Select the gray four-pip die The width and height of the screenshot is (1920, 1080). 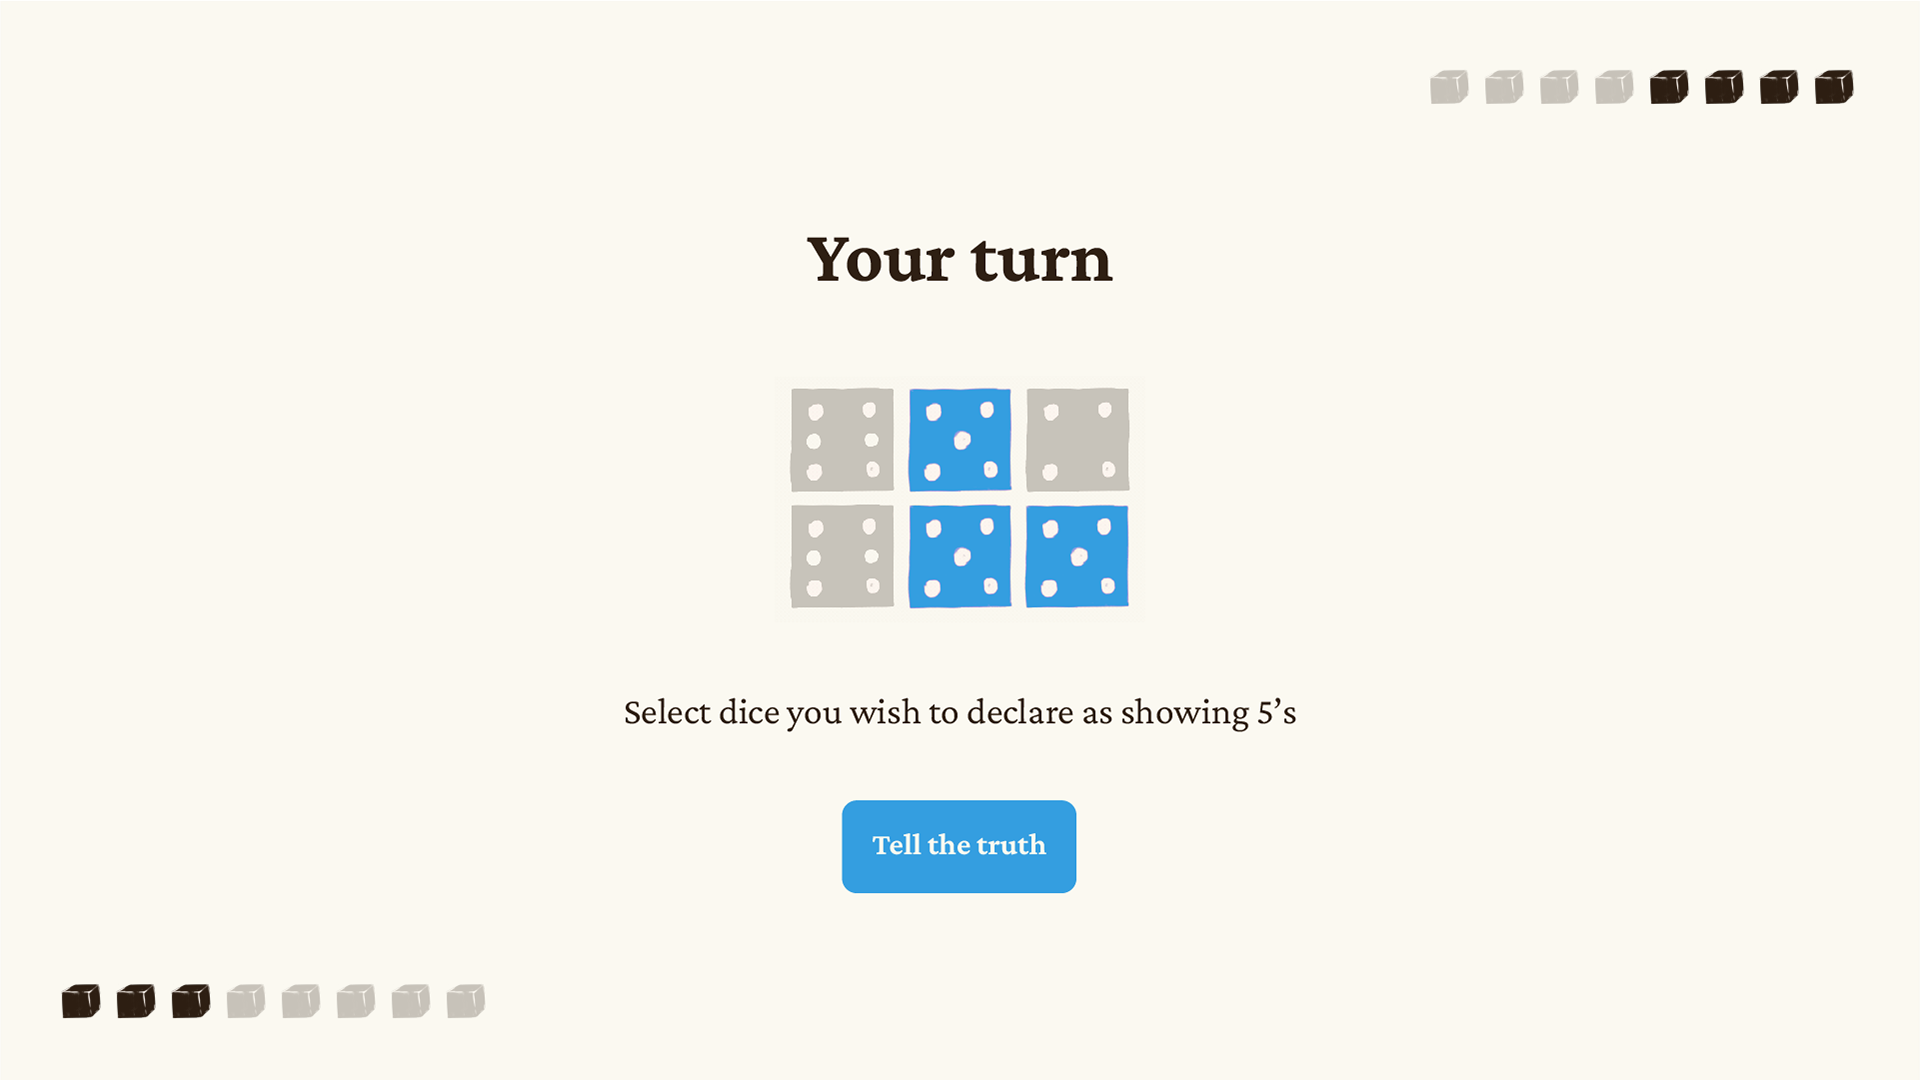tap(1077, 440)
